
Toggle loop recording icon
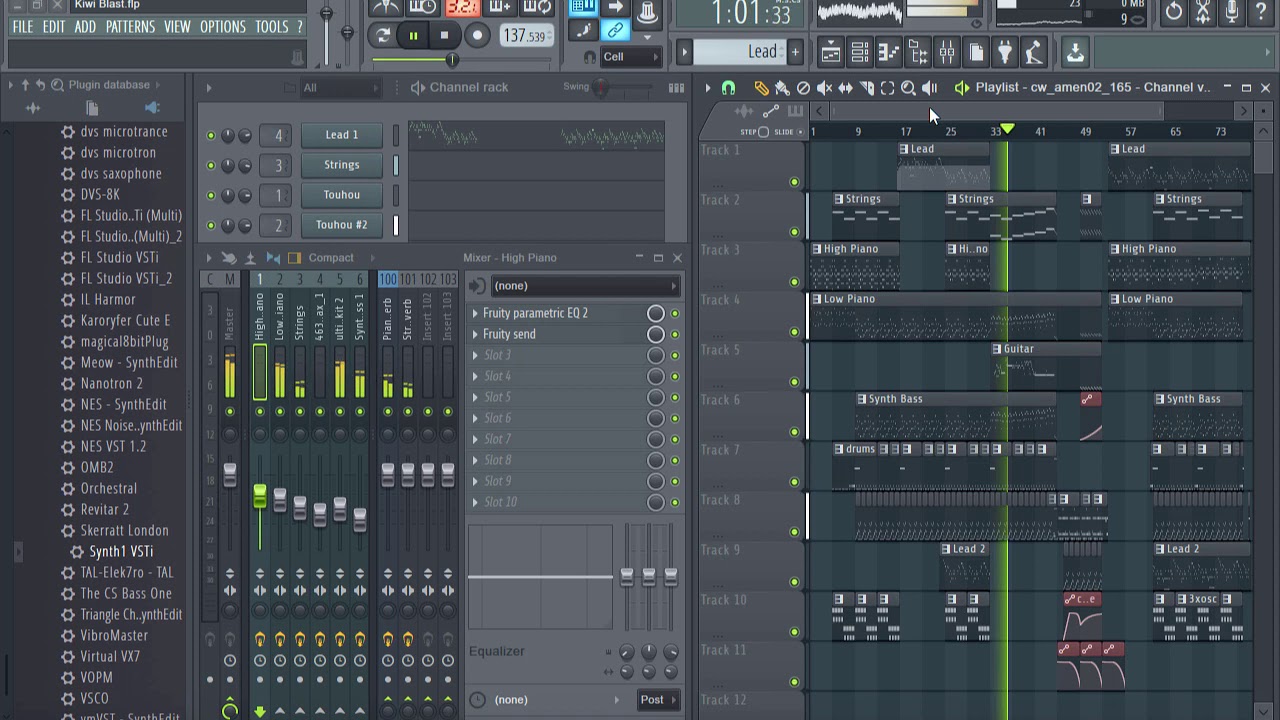(x=538, y=8)
